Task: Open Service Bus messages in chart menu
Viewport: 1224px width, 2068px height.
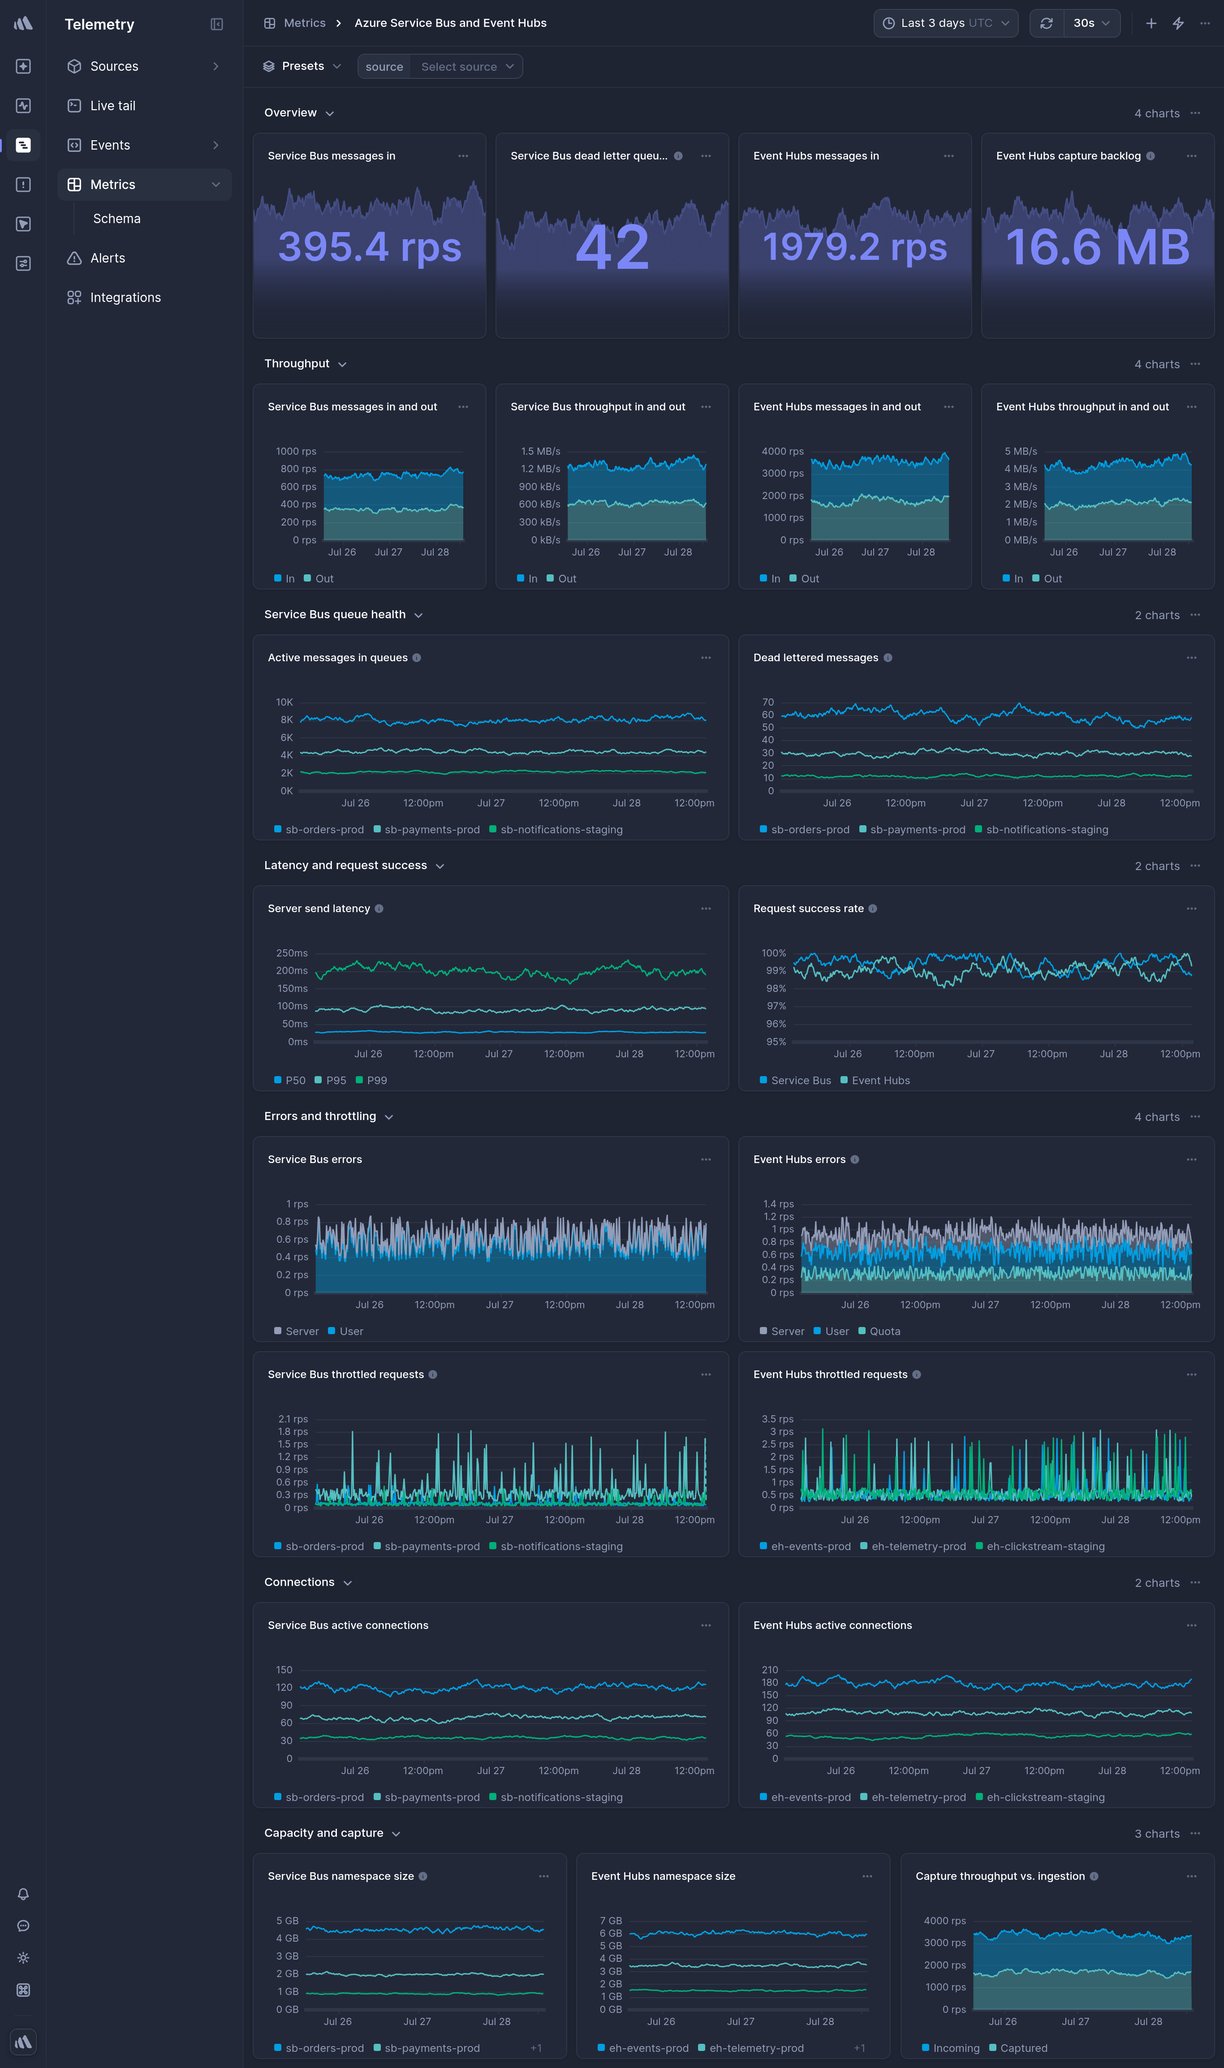Action: point(463,156)
